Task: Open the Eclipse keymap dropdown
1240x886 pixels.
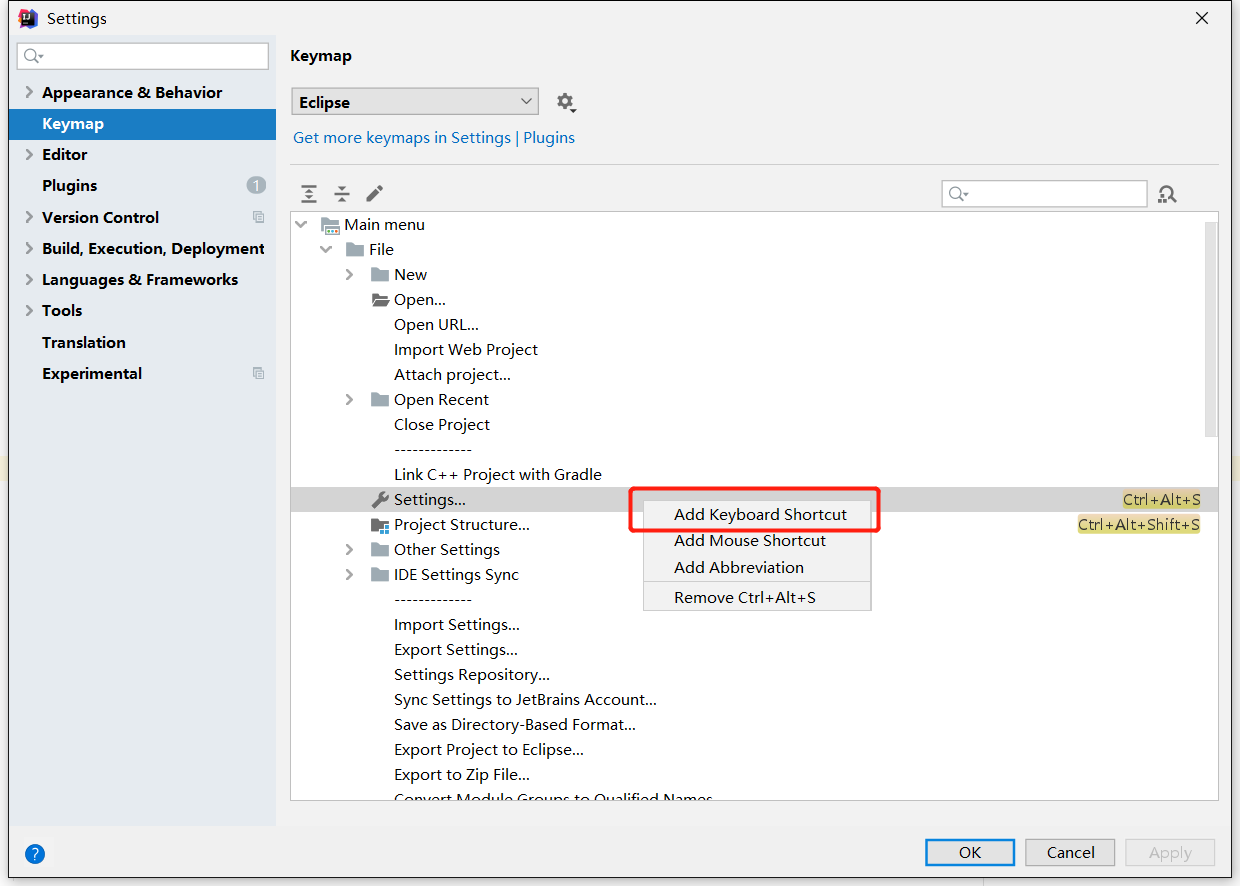Action: [415, 102]
